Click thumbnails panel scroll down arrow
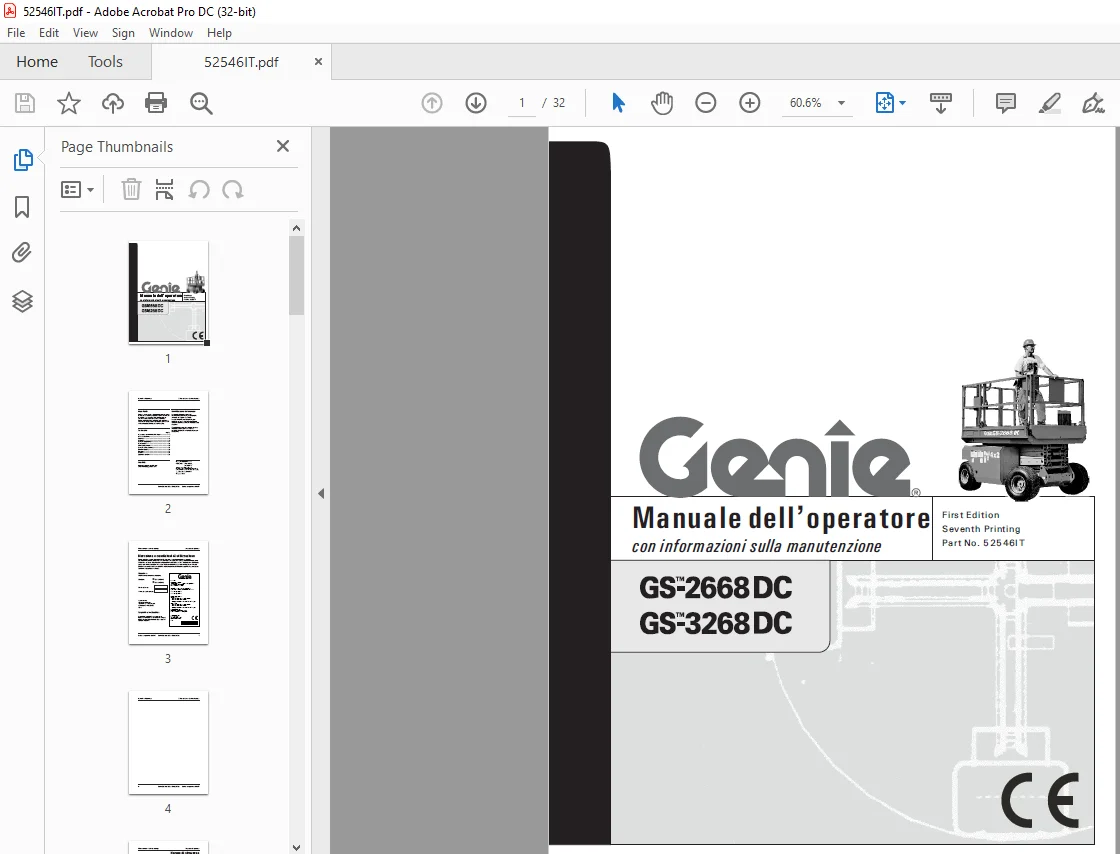This screenshot has height=854, width=1120. click(x=296, y=848)
